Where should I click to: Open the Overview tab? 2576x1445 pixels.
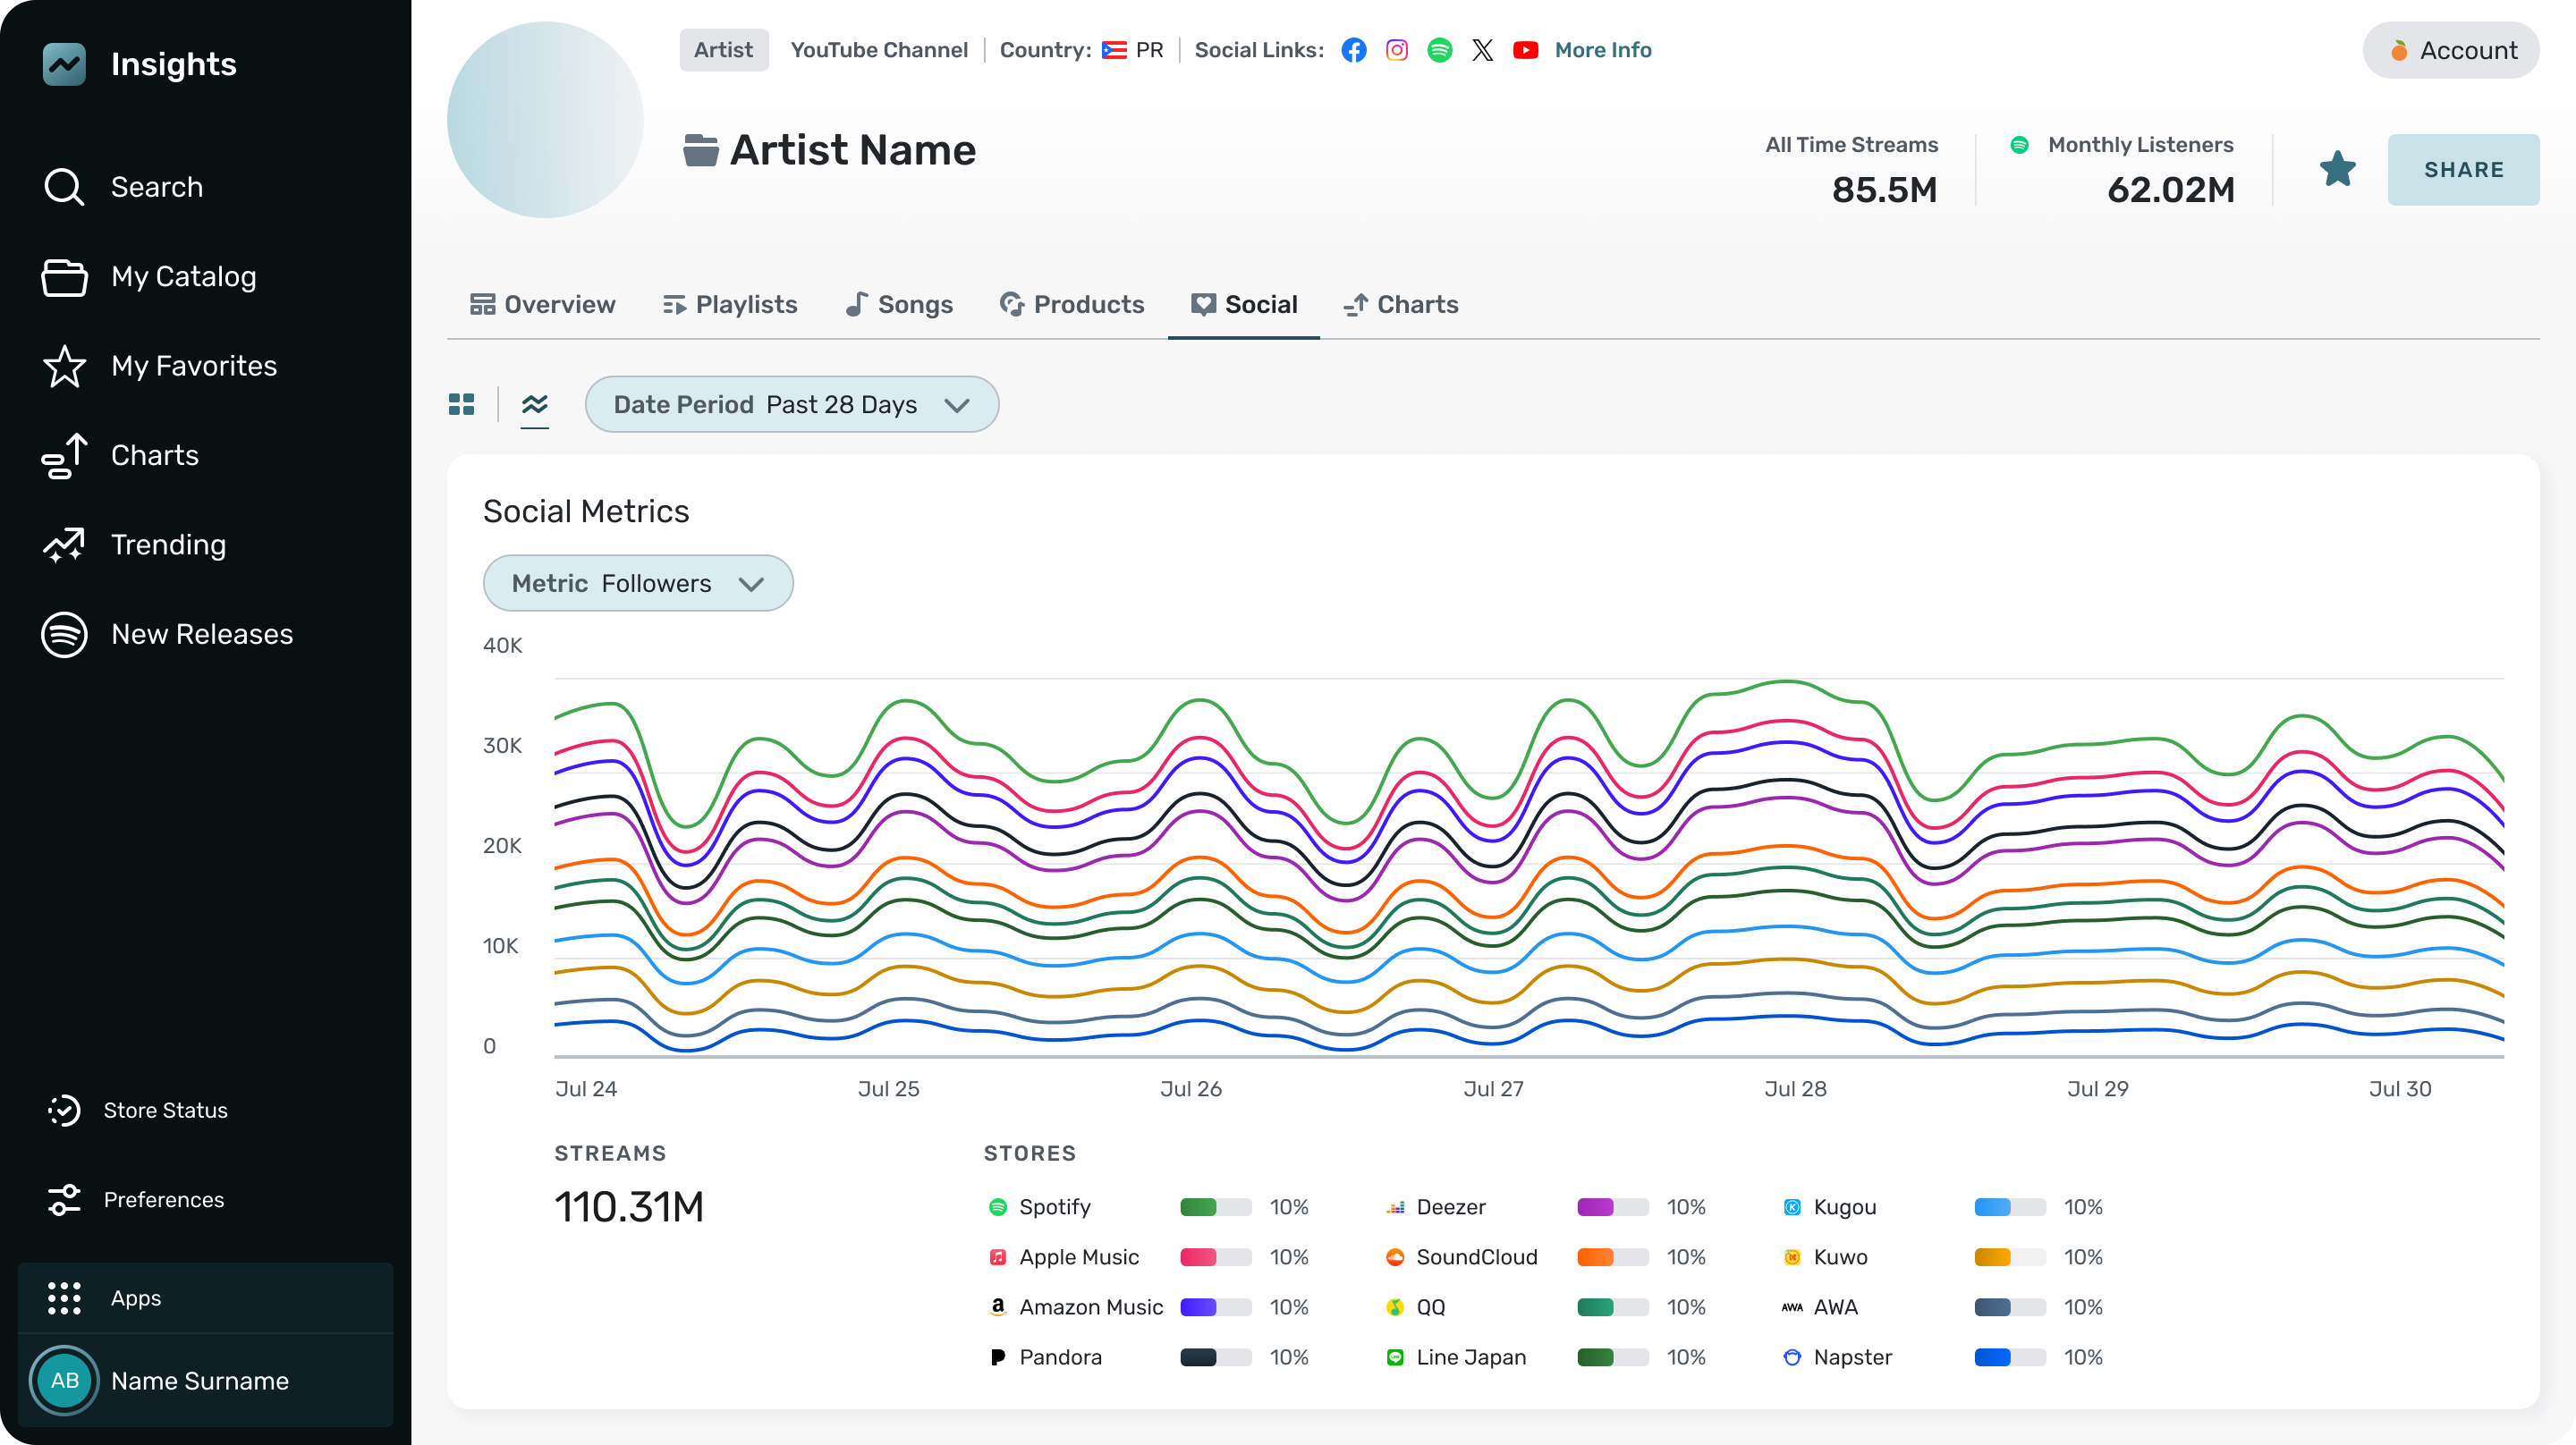pos(543,304)
